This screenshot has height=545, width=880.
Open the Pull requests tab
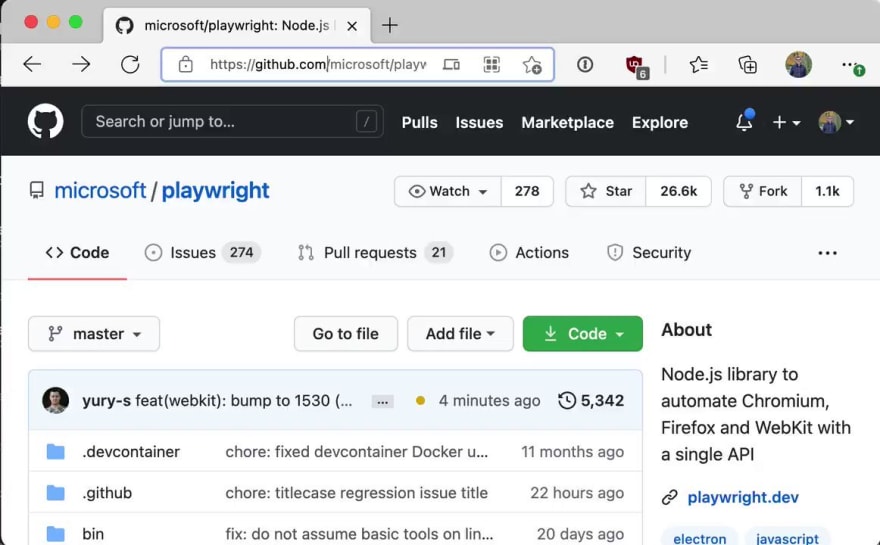click(x=375, y=253)
